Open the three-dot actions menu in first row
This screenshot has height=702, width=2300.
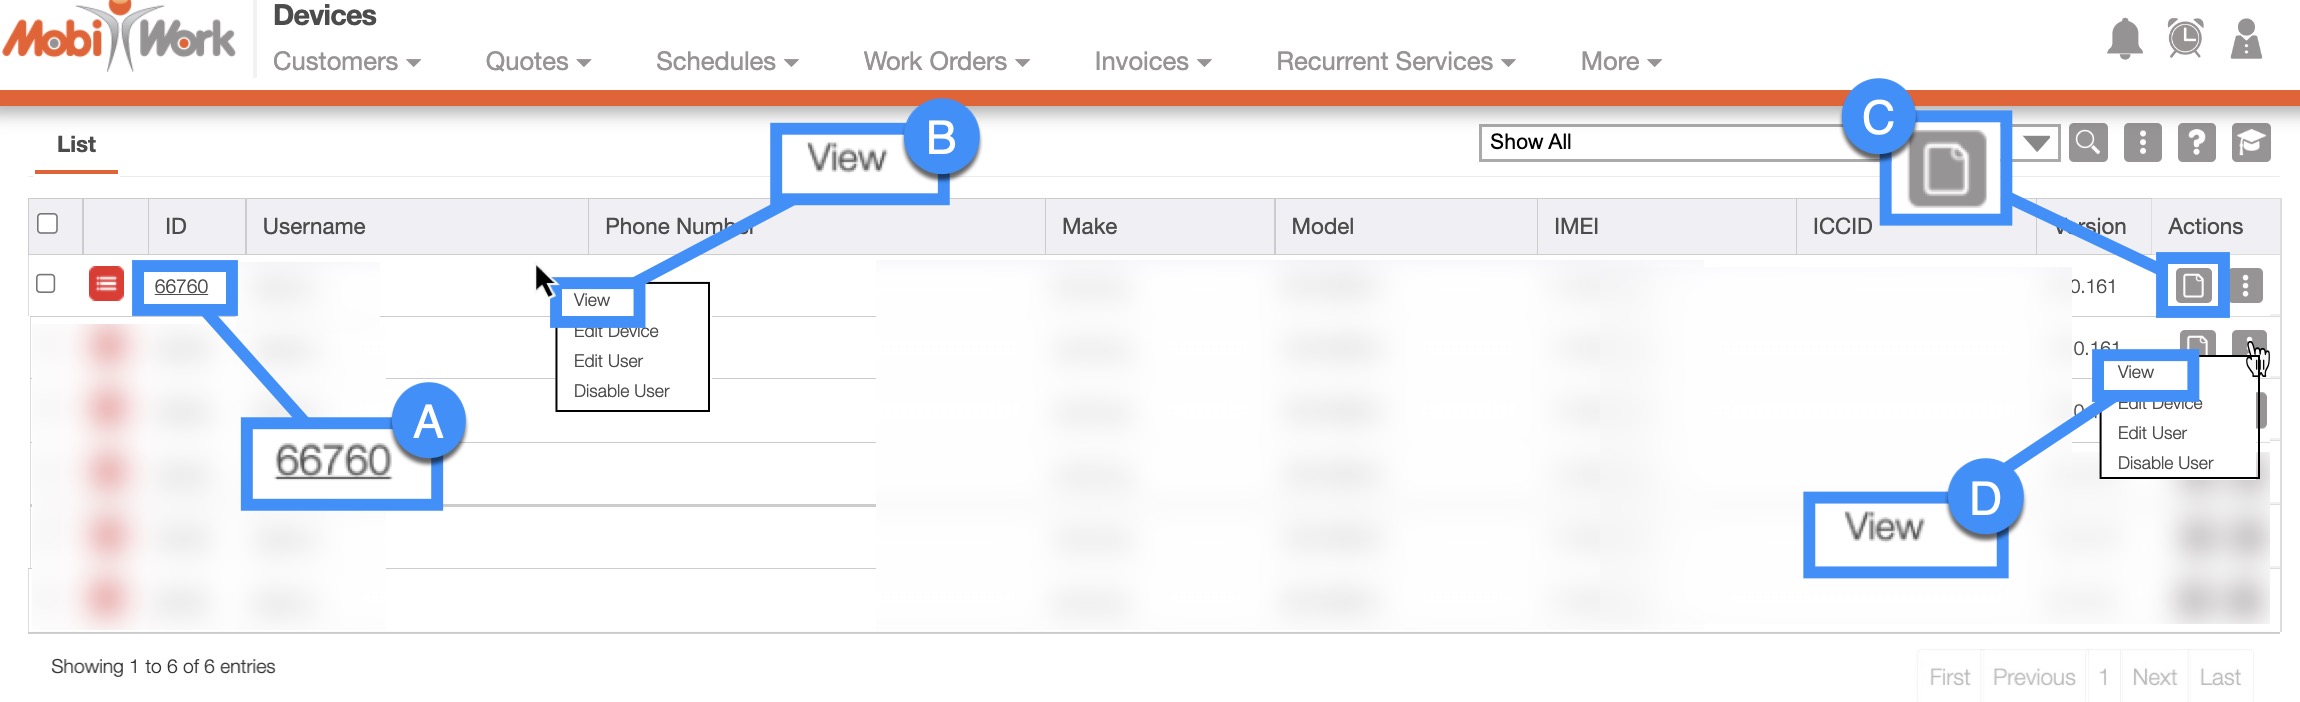[2246, 286]
